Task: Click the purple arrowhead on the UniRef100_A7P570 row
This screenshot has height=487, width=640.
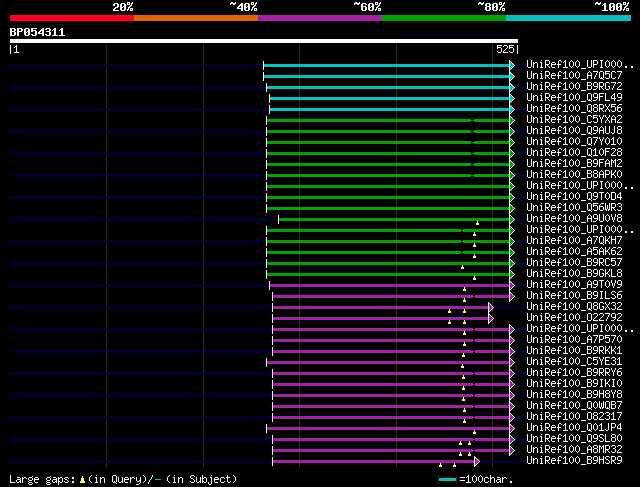Action: coord(512,340)
